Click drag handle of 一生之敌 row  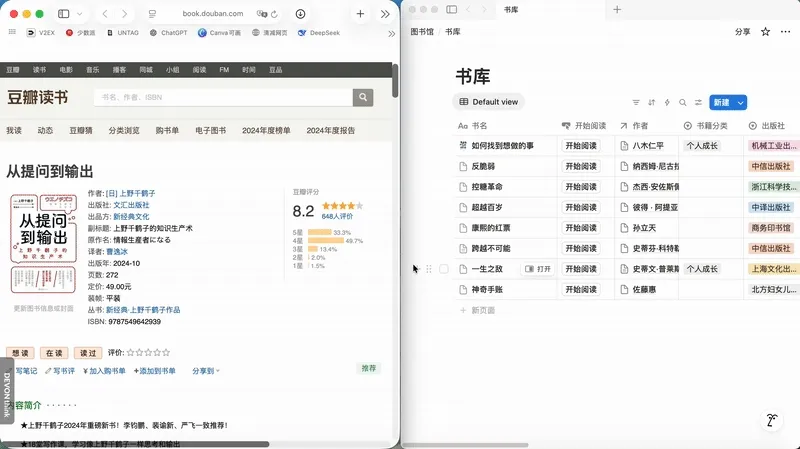point(429,269)
